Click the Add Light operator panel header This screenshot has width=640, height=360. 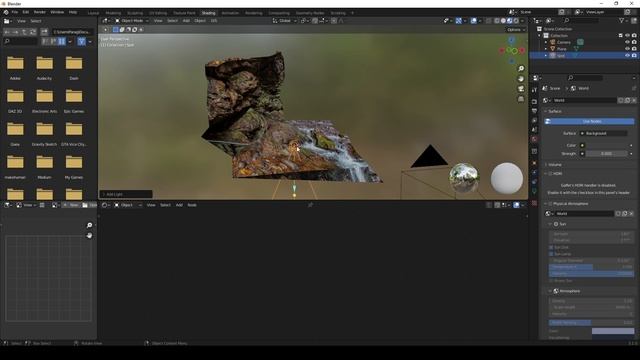click(126, 194)
